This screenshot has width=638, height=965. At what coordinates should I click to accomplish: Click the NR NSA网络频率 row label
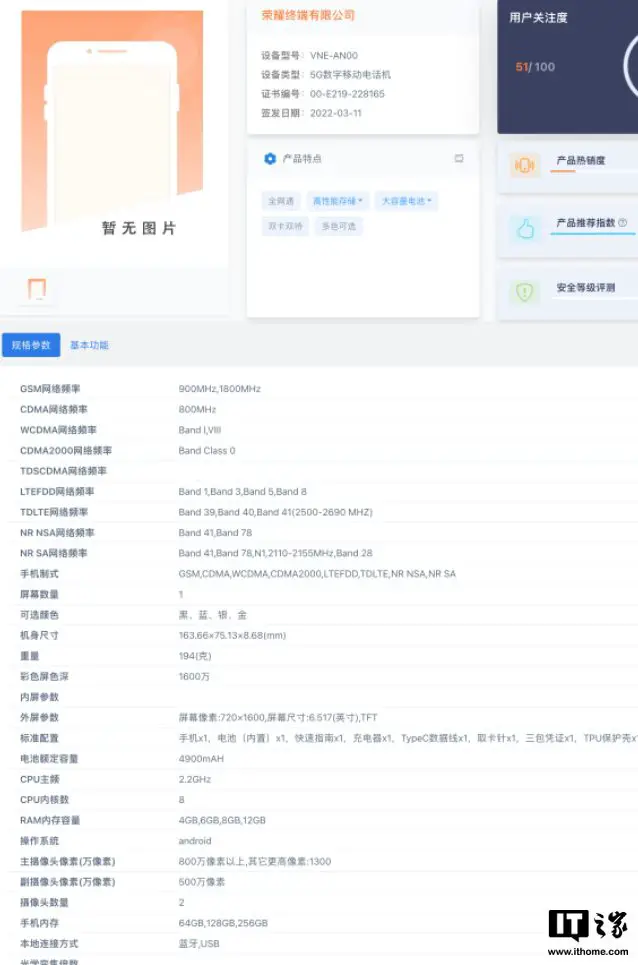tap(57, 533)
